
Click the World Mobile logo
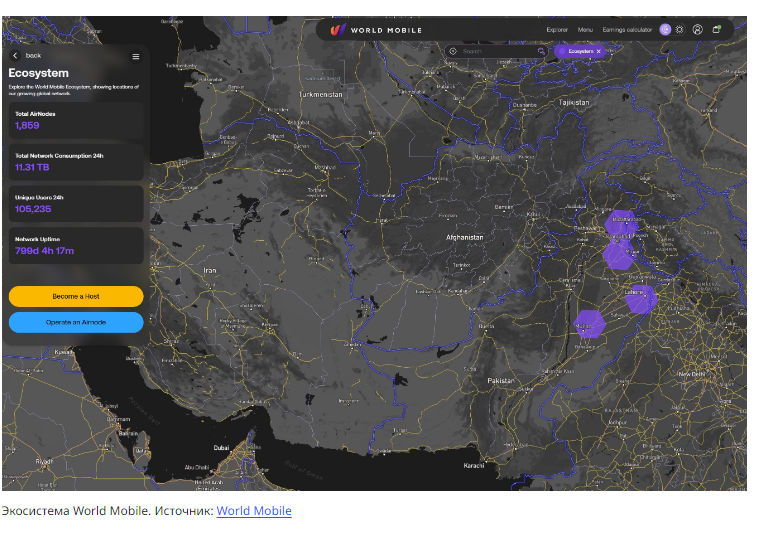tap(376, 30)
